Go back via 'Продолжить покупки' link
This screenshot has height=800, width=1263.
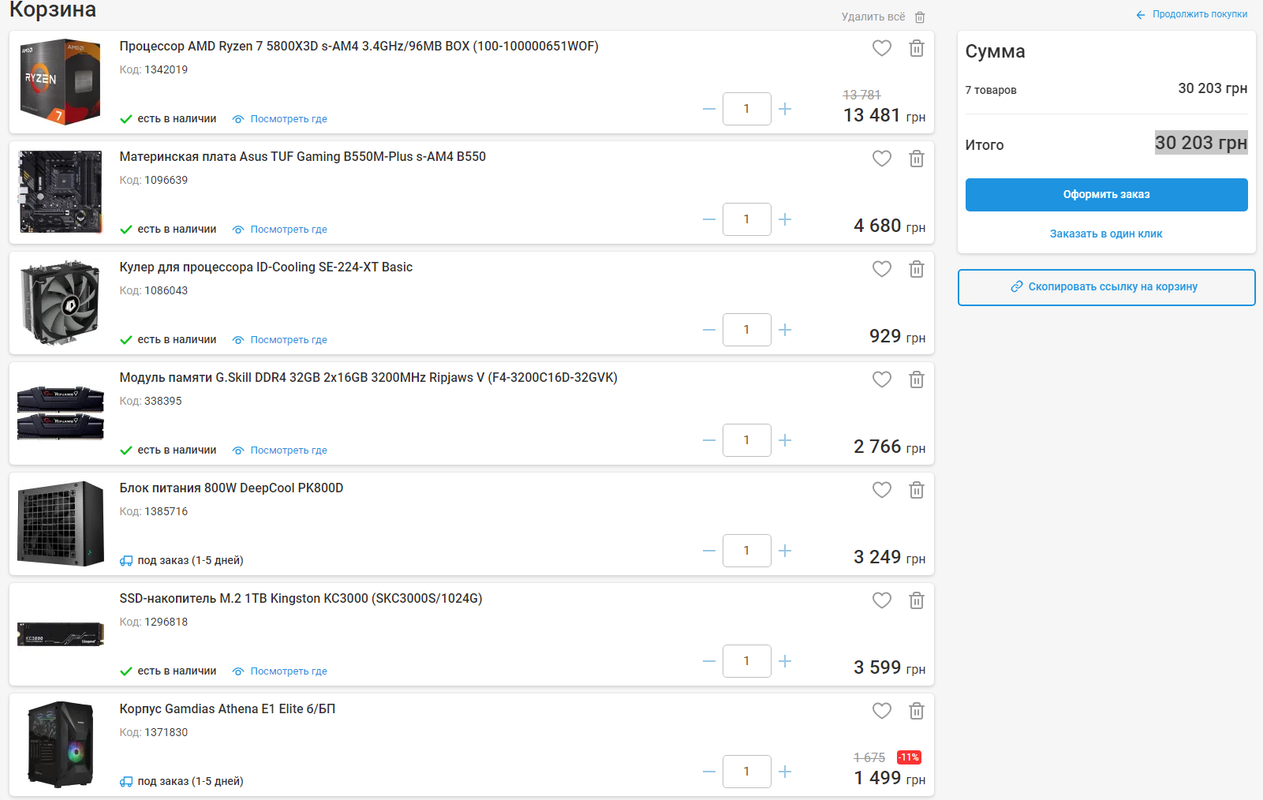tap(1192, 15)
